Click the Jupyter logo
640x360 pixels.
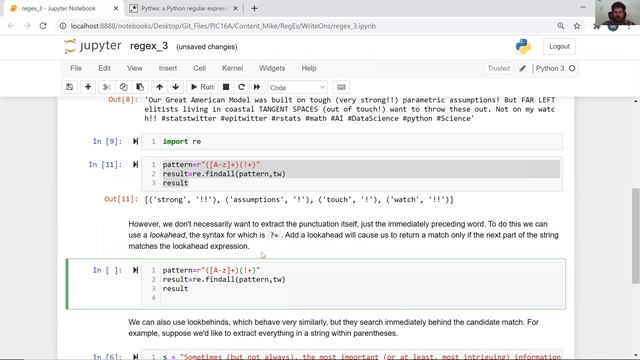click(x=93, y=46)
